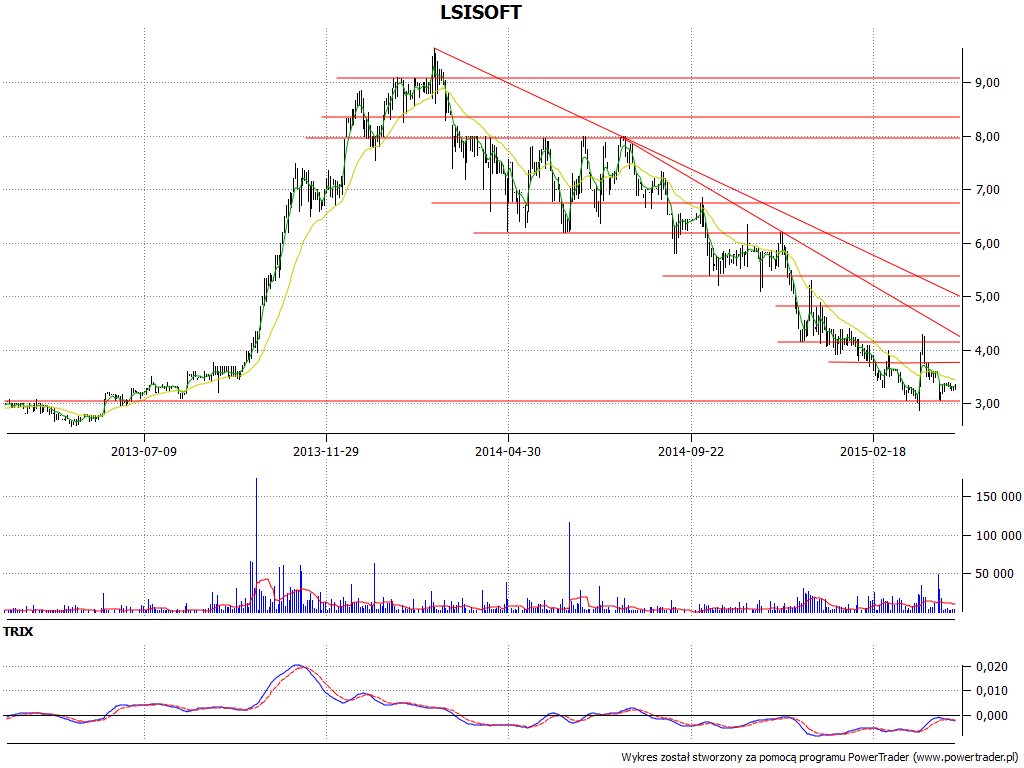Click the 2014-09-22 date label
Image resolution: width=1024 pixels, height=768 pixels.
tap(691, 451)
